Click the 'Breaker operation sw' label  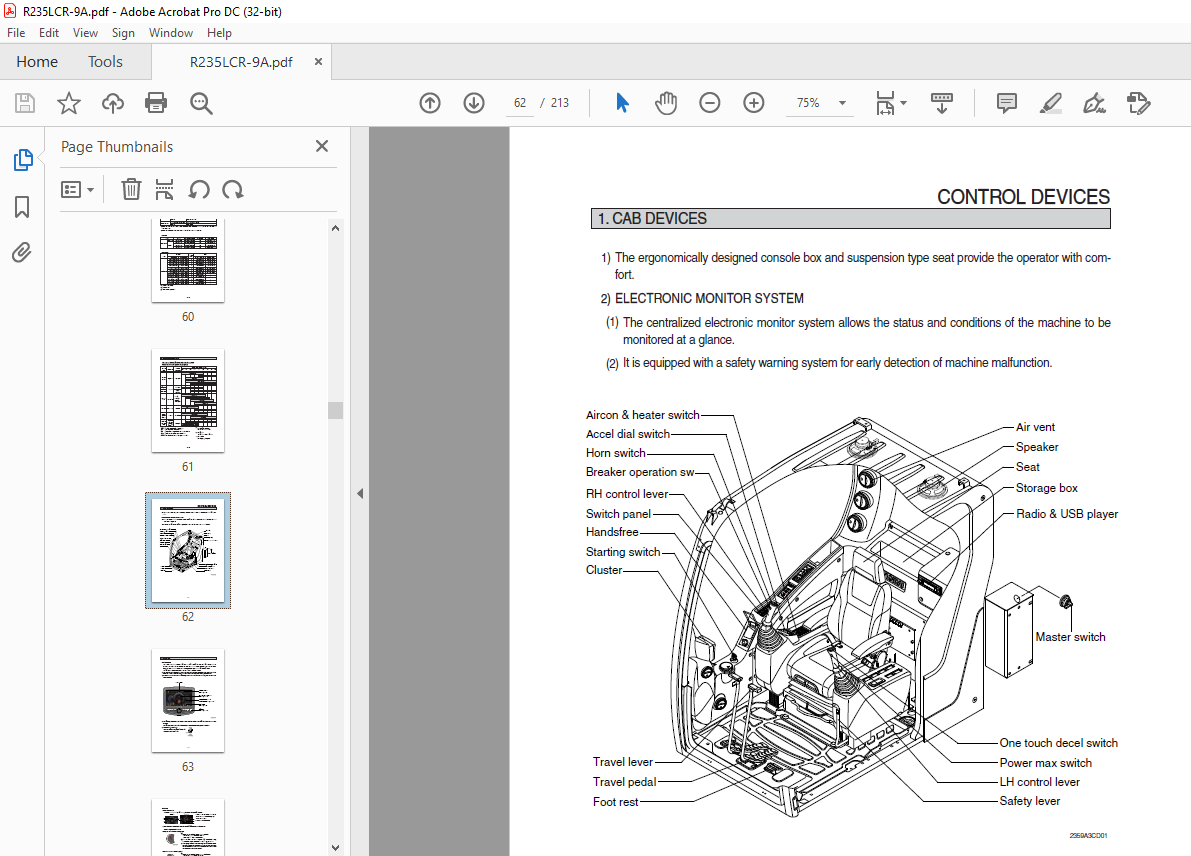640,472
